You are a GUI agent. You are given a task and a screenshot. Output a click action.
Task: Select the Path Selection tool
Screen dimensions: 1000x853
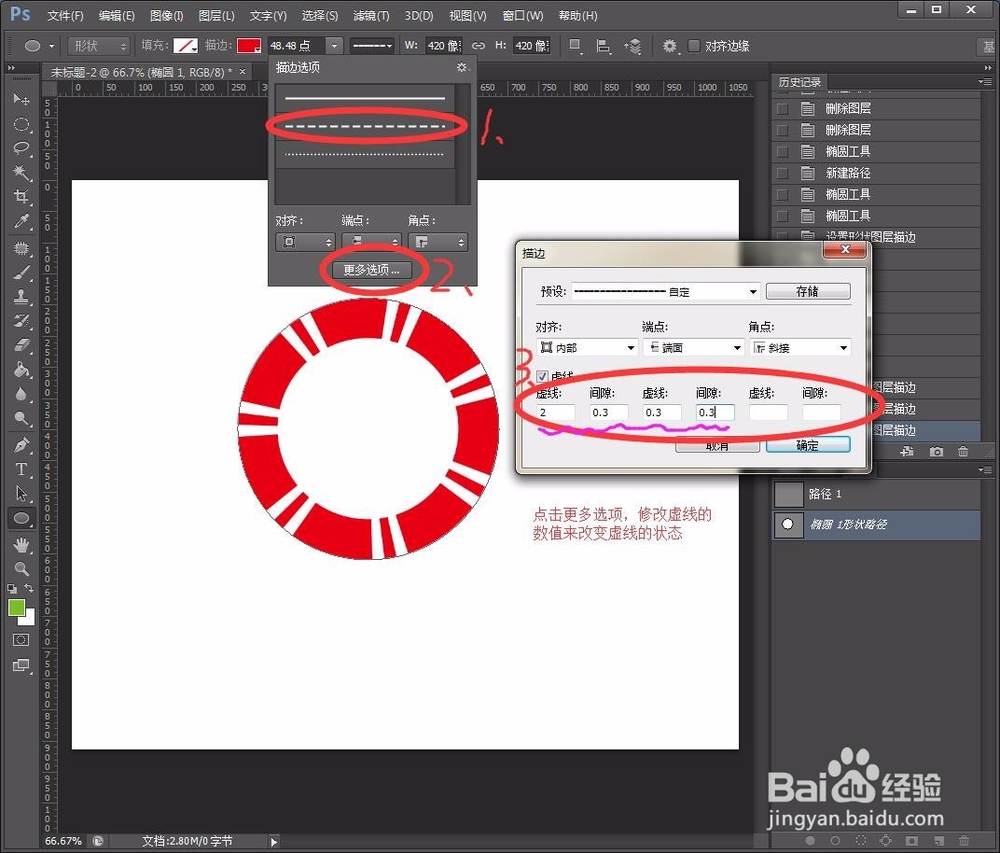(x=21, y=493)
